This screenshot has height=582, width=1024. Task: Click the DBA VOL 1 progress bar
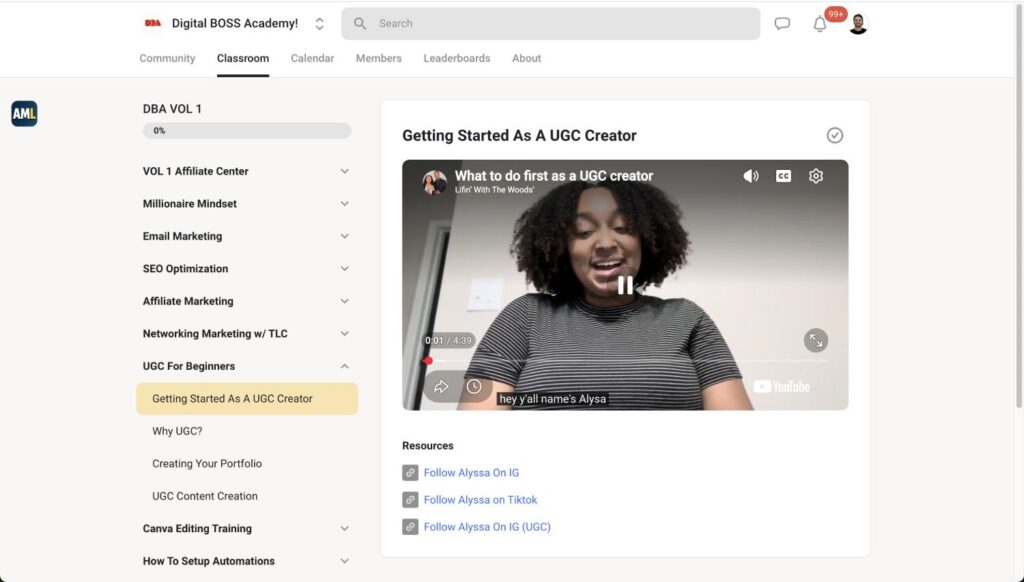pyautogui.click(x=247, y=131)
